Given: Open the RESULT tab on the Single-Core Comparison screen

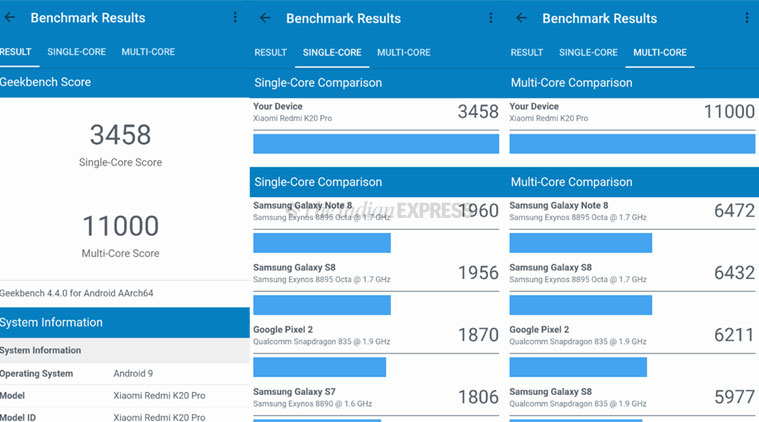Looking at the screenshot, I should [x=271, y=52].
